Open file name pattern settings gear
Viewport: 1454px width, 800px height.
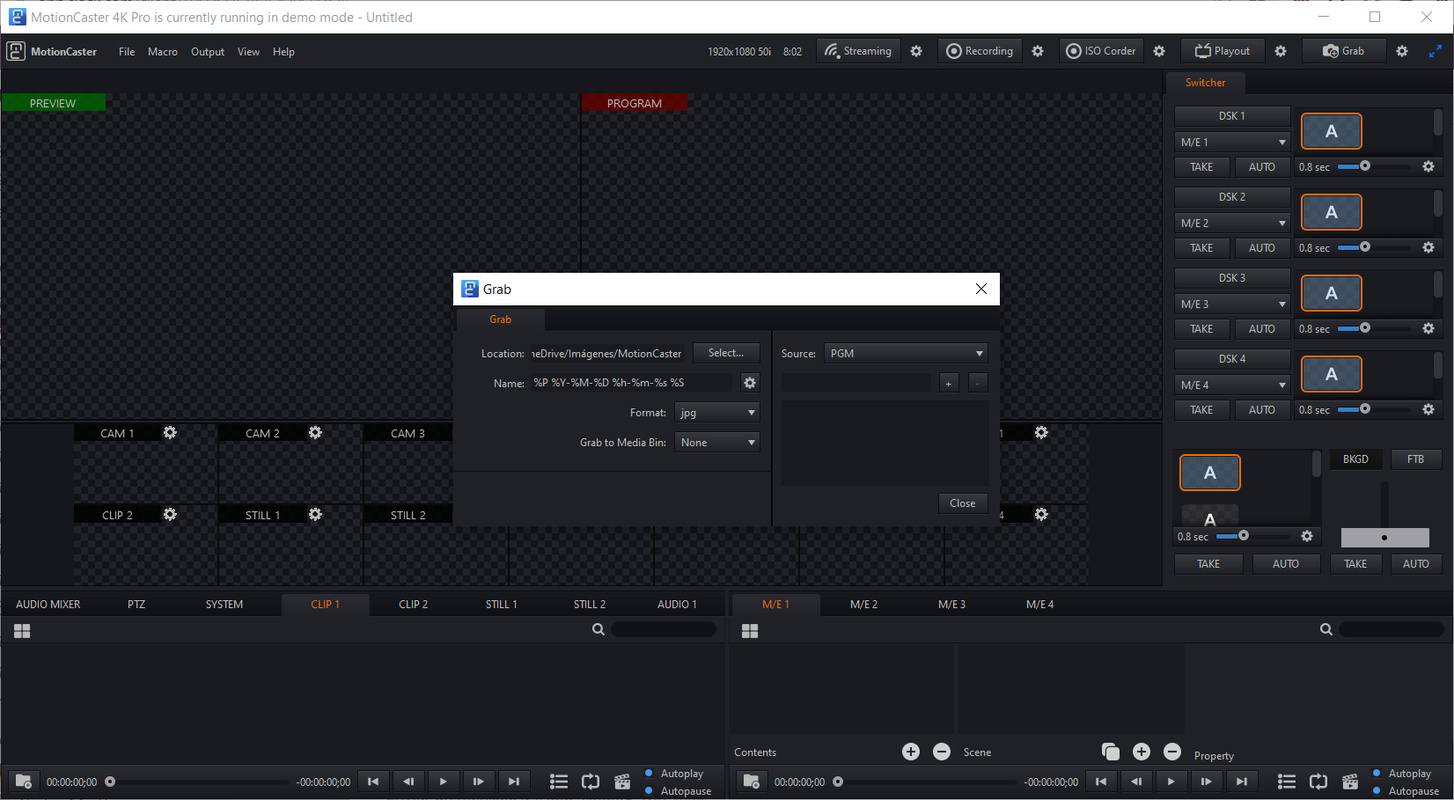(750, 383)
